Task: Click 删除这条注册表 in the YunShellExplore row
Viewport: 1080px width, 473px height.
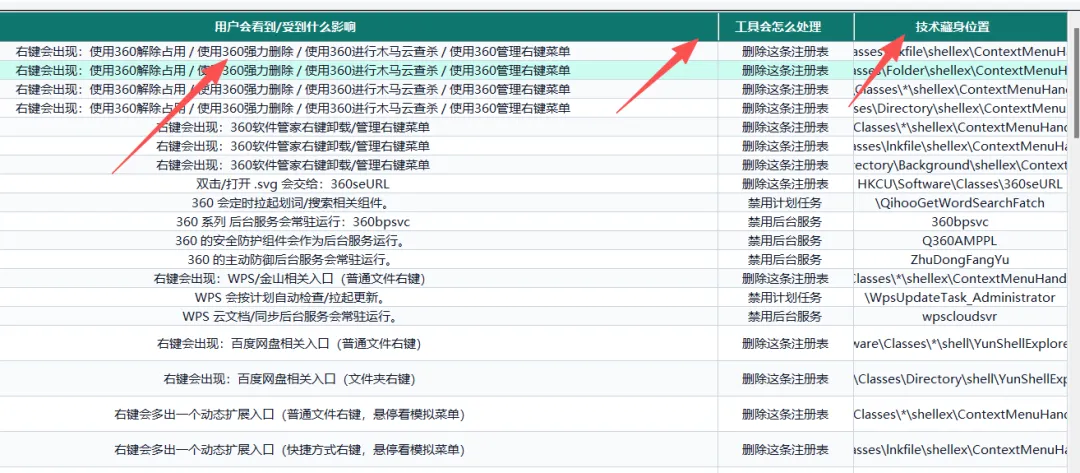Action: (785, 343)
